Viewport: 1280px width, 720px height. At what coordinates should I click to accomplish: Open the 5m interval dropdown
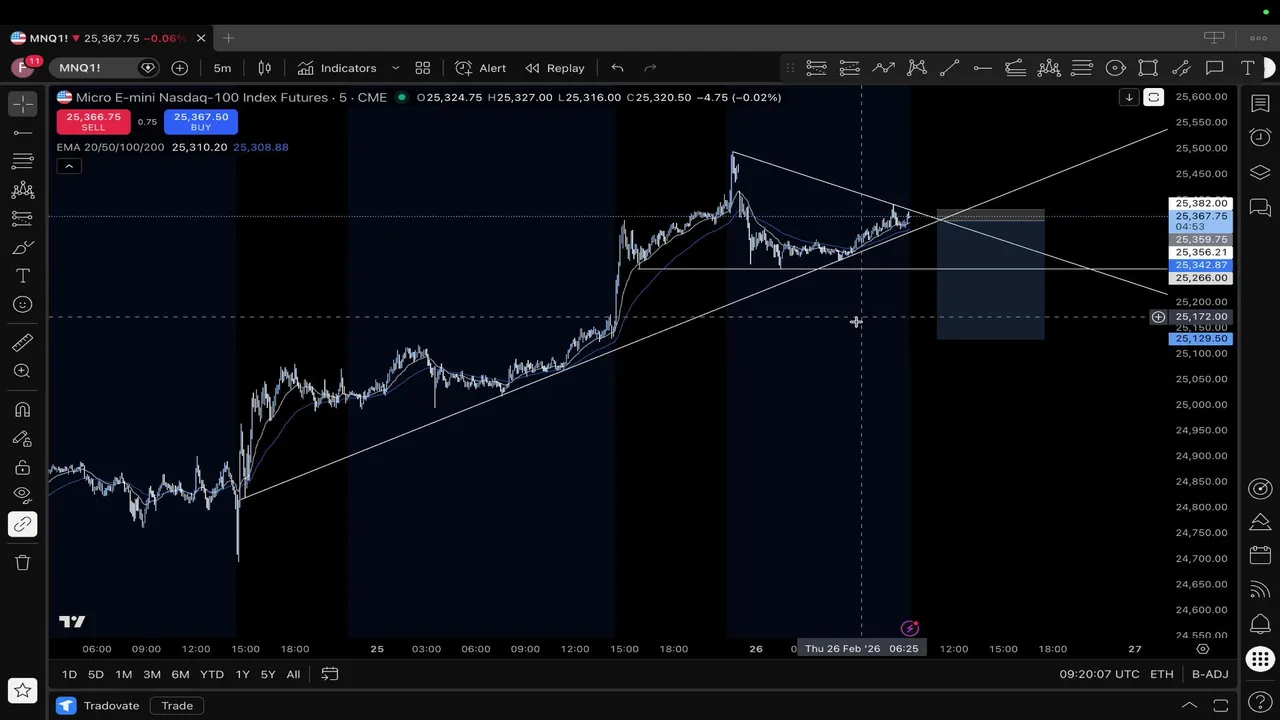point(222,68)
